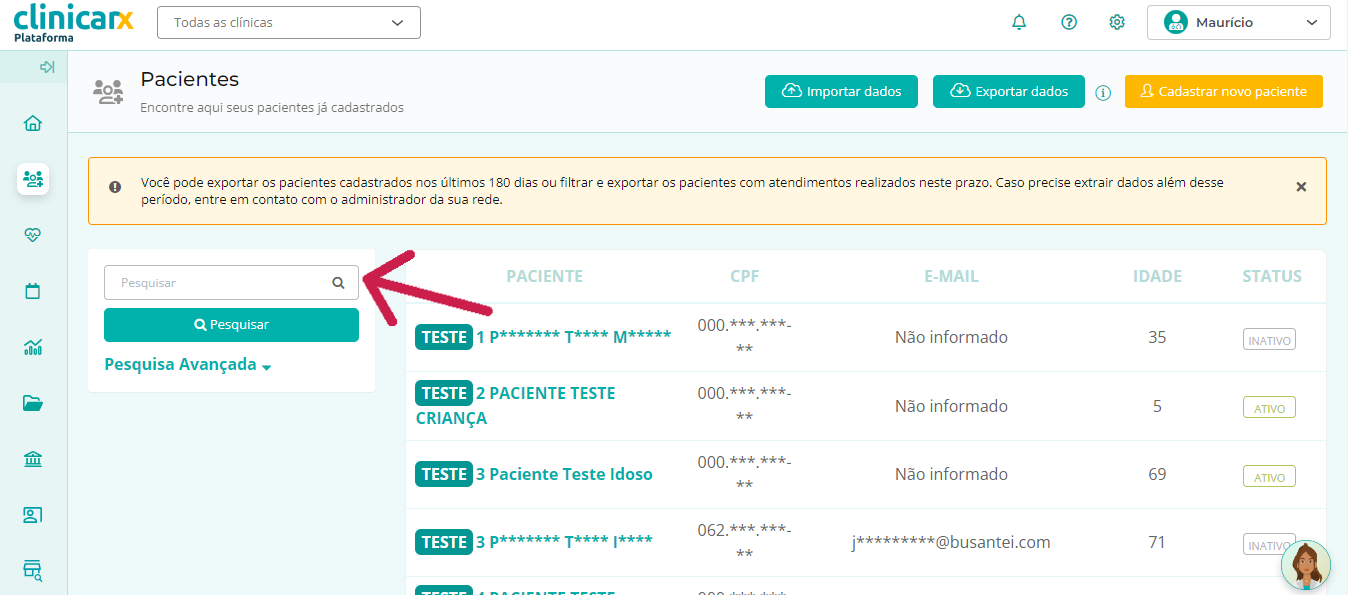Screen dimensions: 1348x595
Task: Click the Importar dados button
Action: pos(841,91)
